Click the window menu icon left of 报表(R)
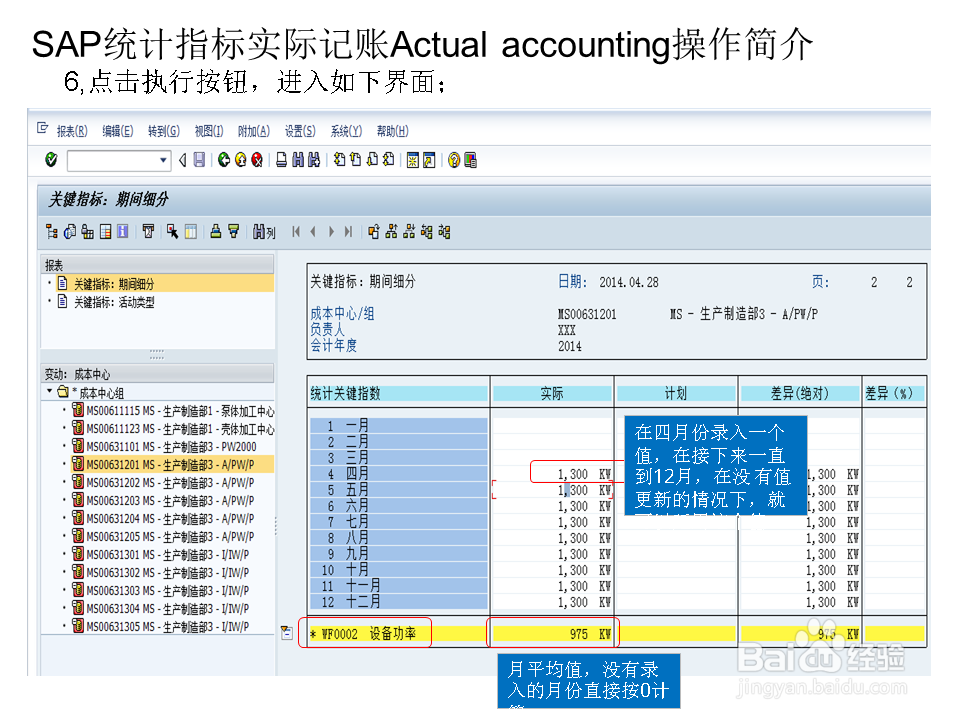 (x=42, y=128)
